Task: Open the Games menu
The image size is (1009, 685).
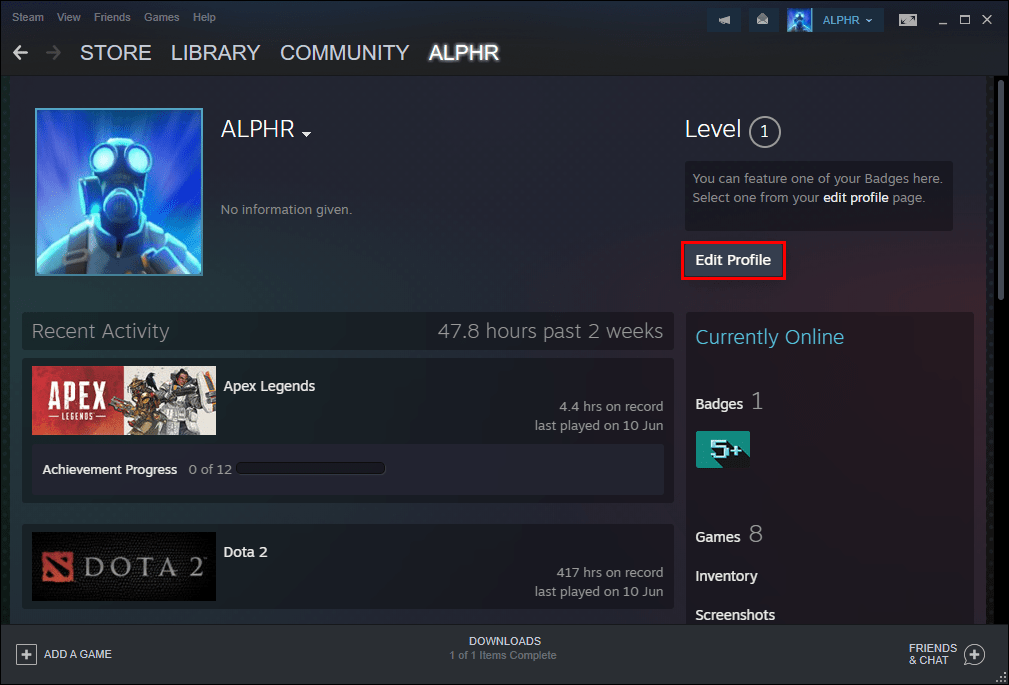Action: tap(161, 17)
